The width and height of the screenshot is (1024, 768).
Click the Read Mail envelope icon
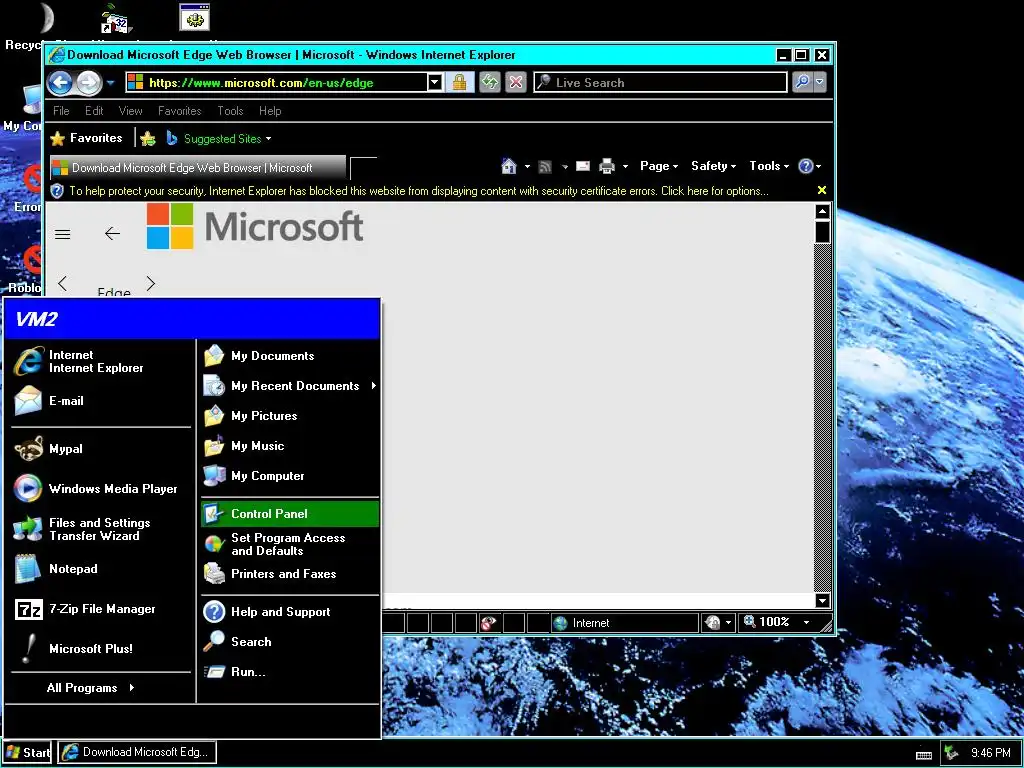click(x=583, y=166)
